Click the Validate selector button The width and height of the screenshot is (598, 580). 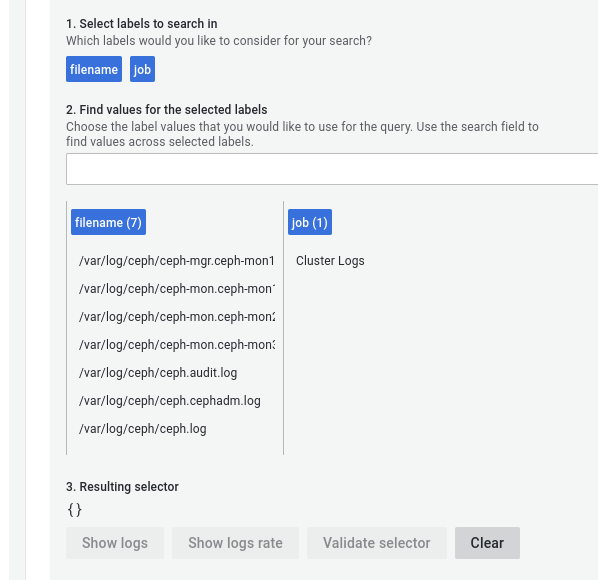[377, 543]
